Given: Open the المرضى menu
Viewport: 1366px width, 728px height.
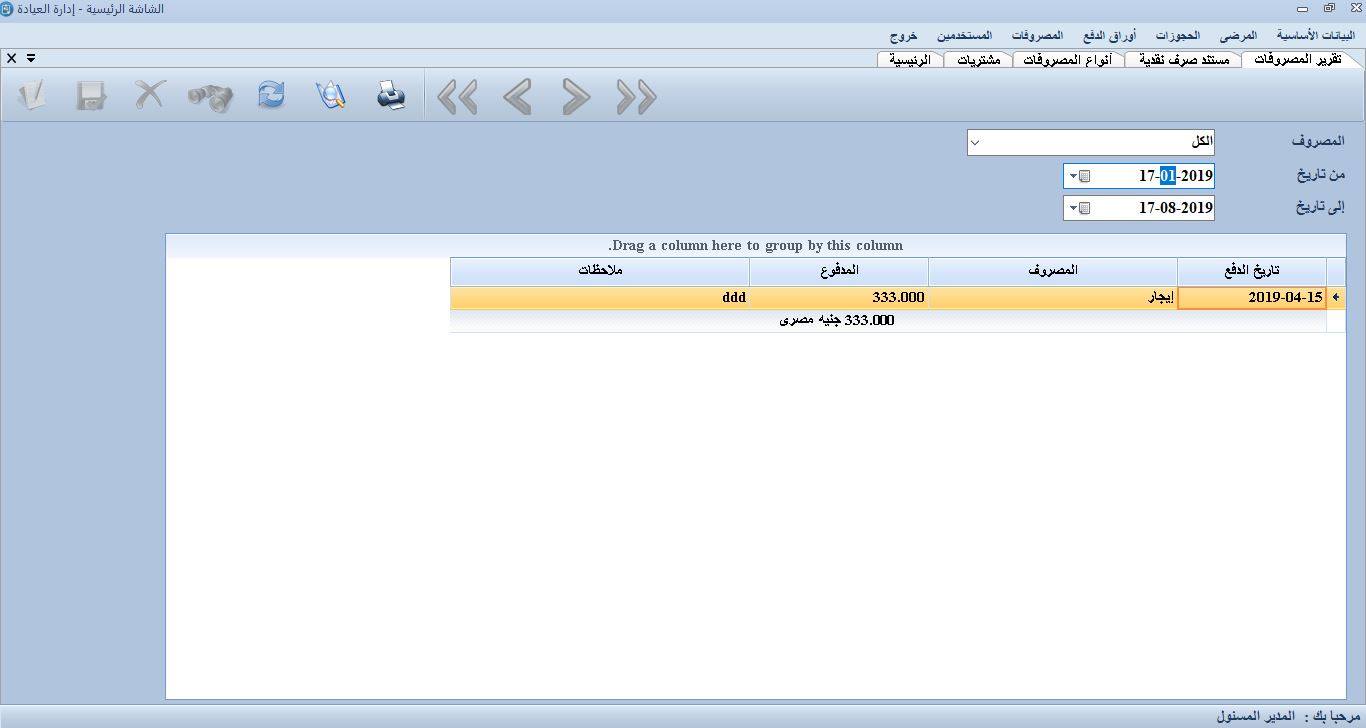Looking at the screenshot, I should 1238,35.
